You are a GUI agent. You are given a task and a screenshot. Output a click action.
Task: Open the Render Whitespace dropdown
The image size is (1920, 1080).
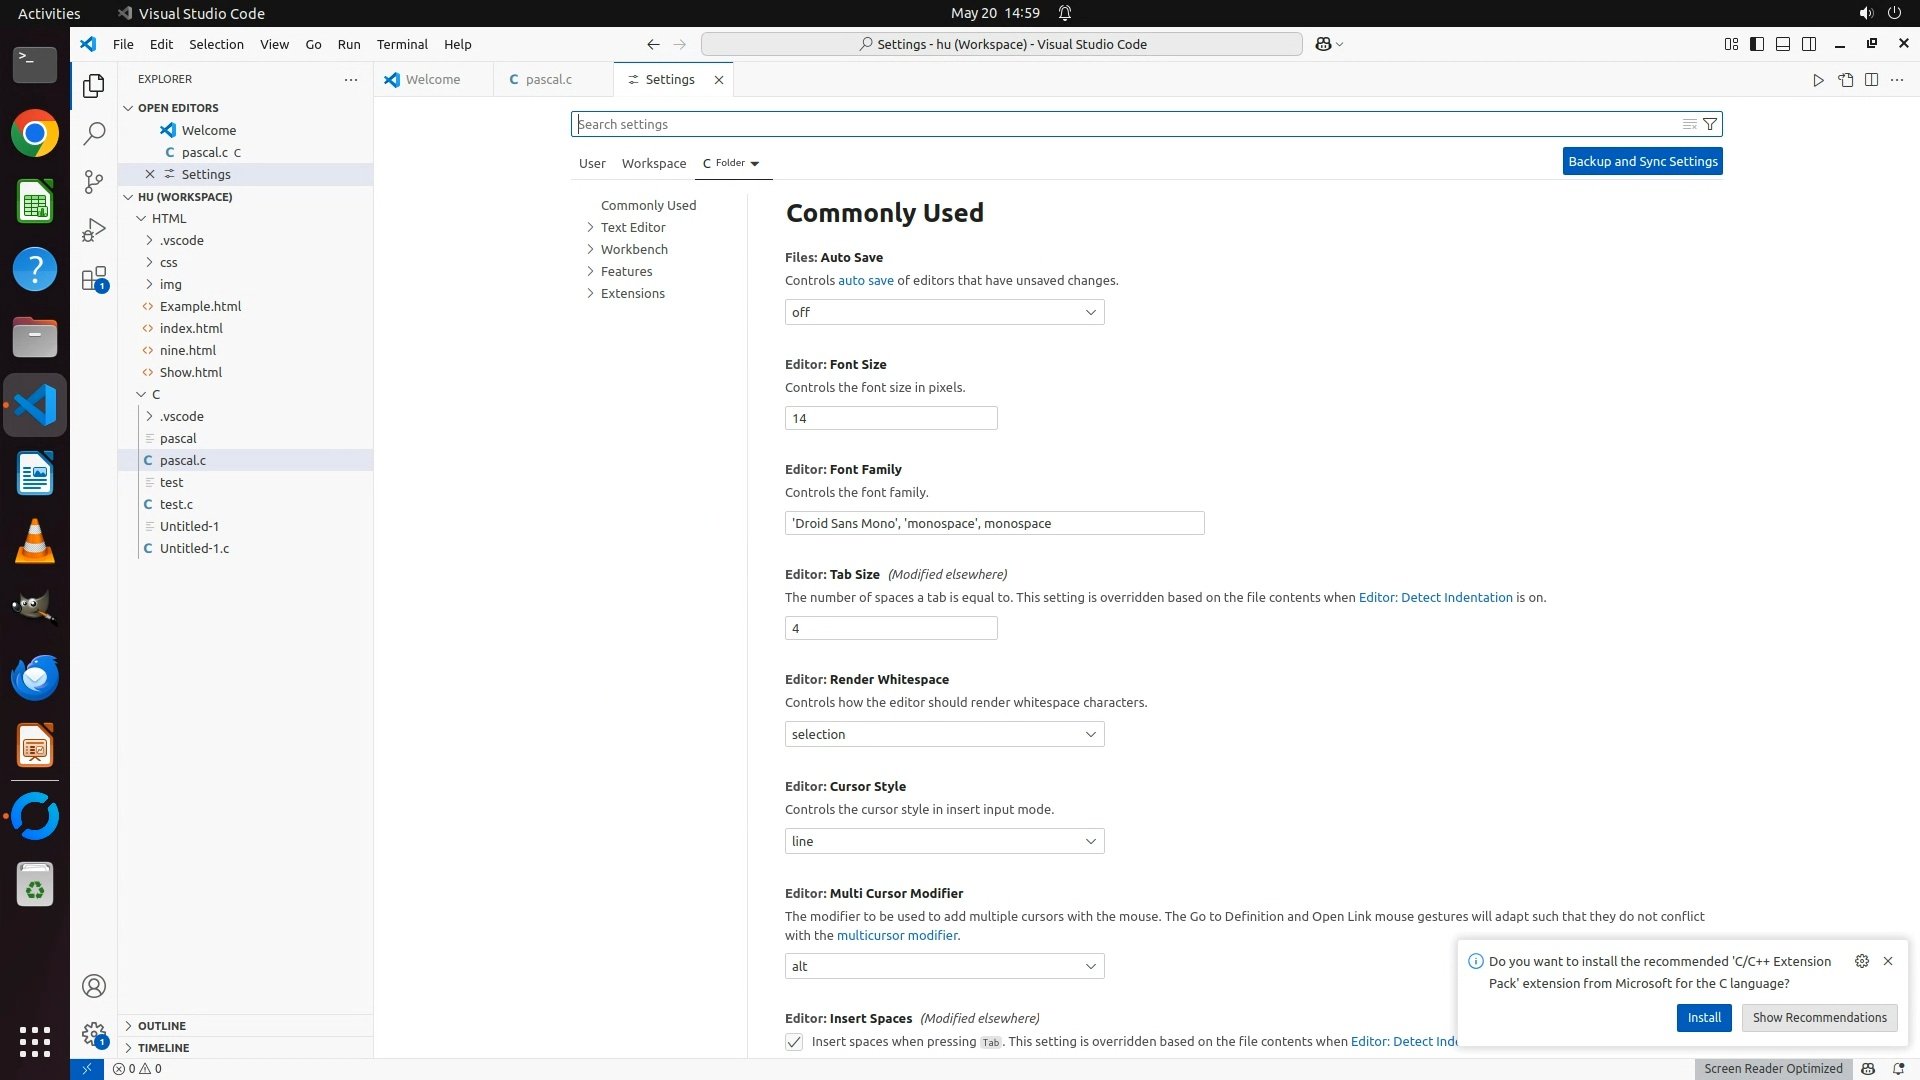944,735
